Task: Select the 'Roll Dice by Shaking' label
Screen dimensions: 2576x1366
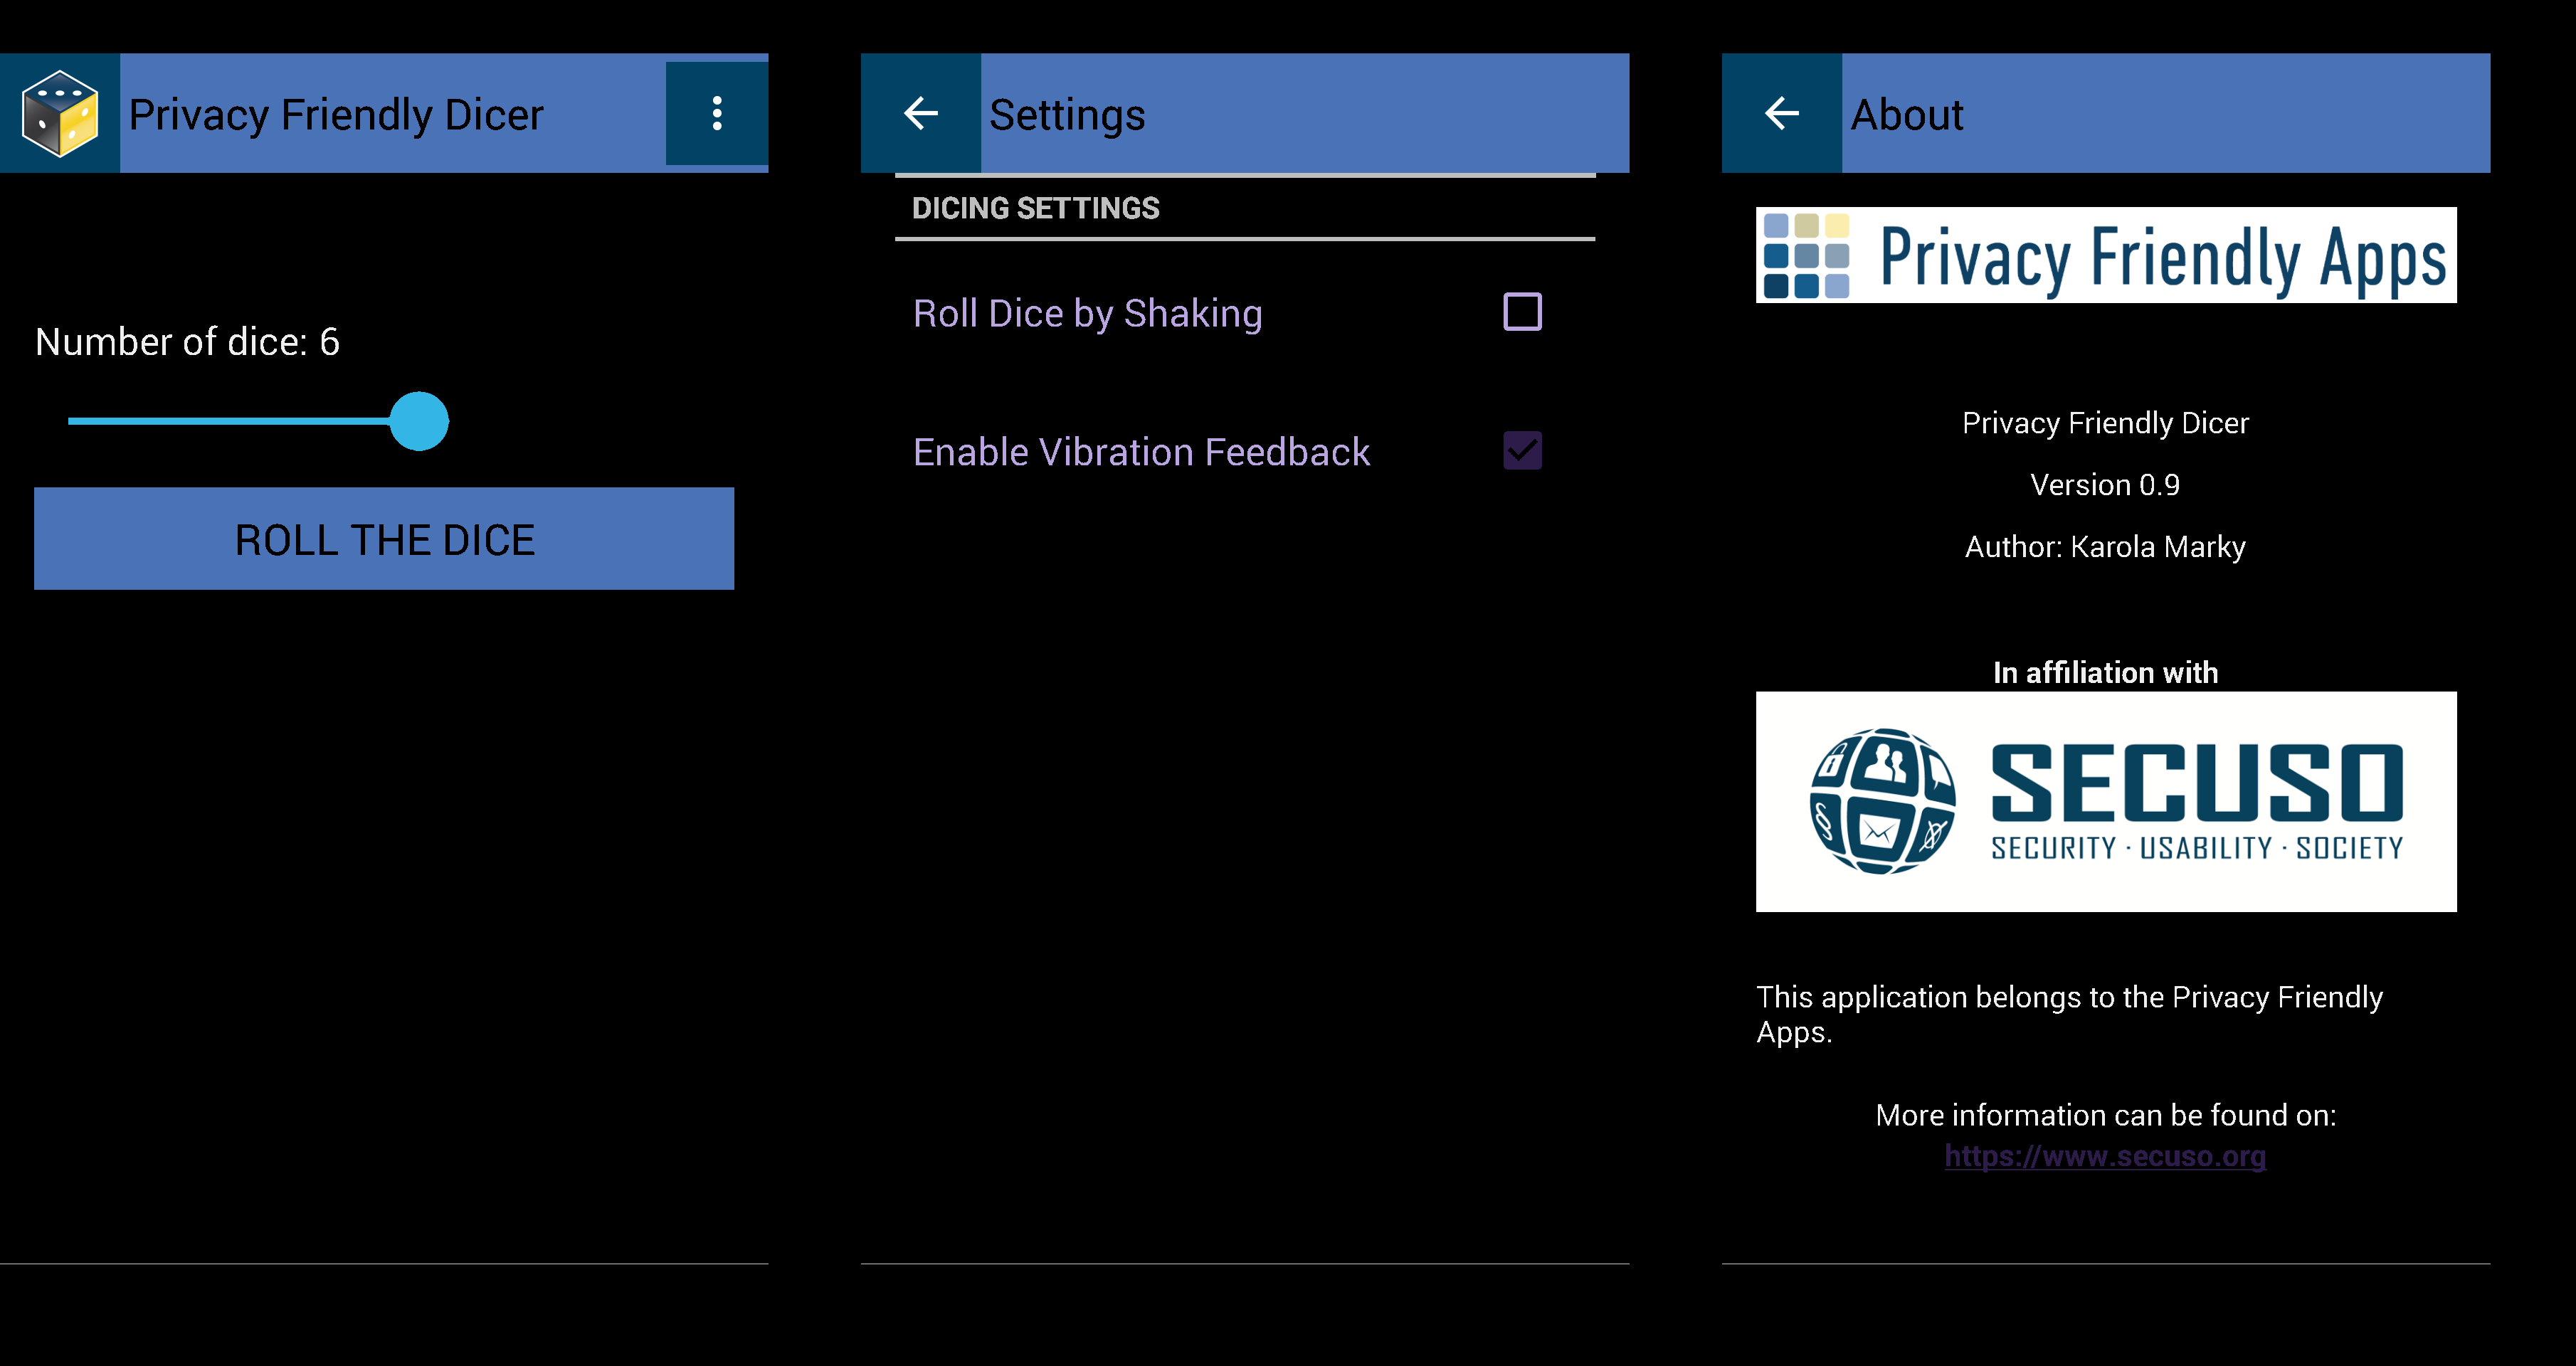Action: 1088,314
